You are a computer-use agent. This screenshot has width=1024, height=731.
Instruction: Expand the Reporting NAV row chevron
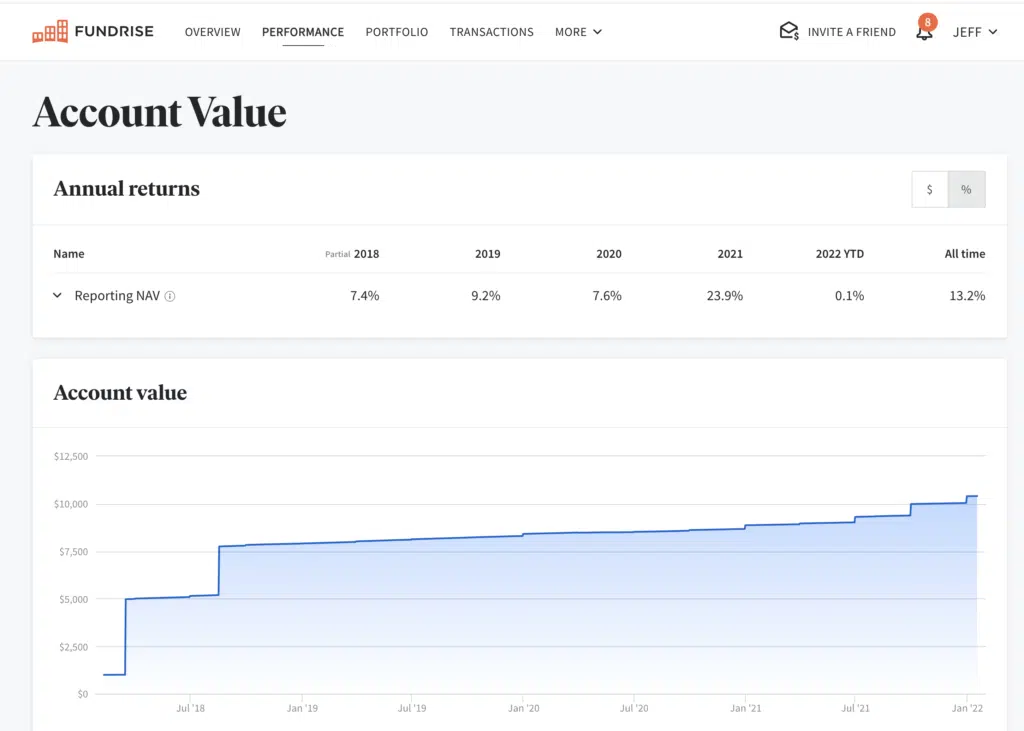coord(58,296)
